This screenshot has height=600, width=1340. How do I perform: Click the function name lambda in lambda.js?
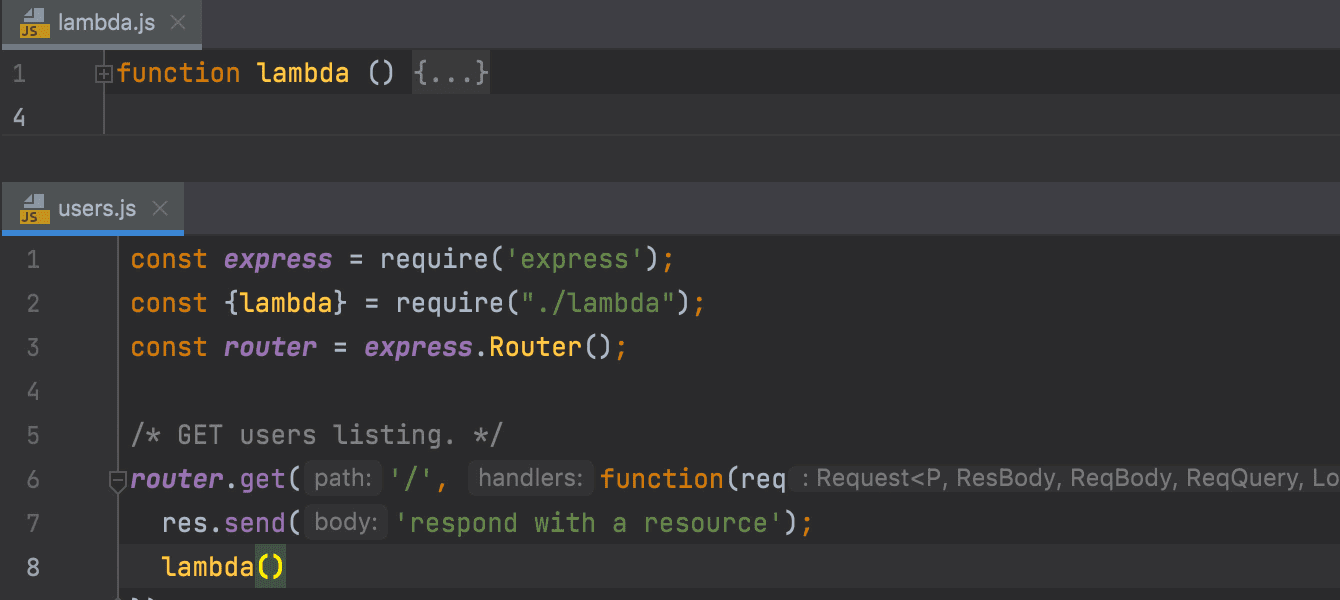[303, 73]
